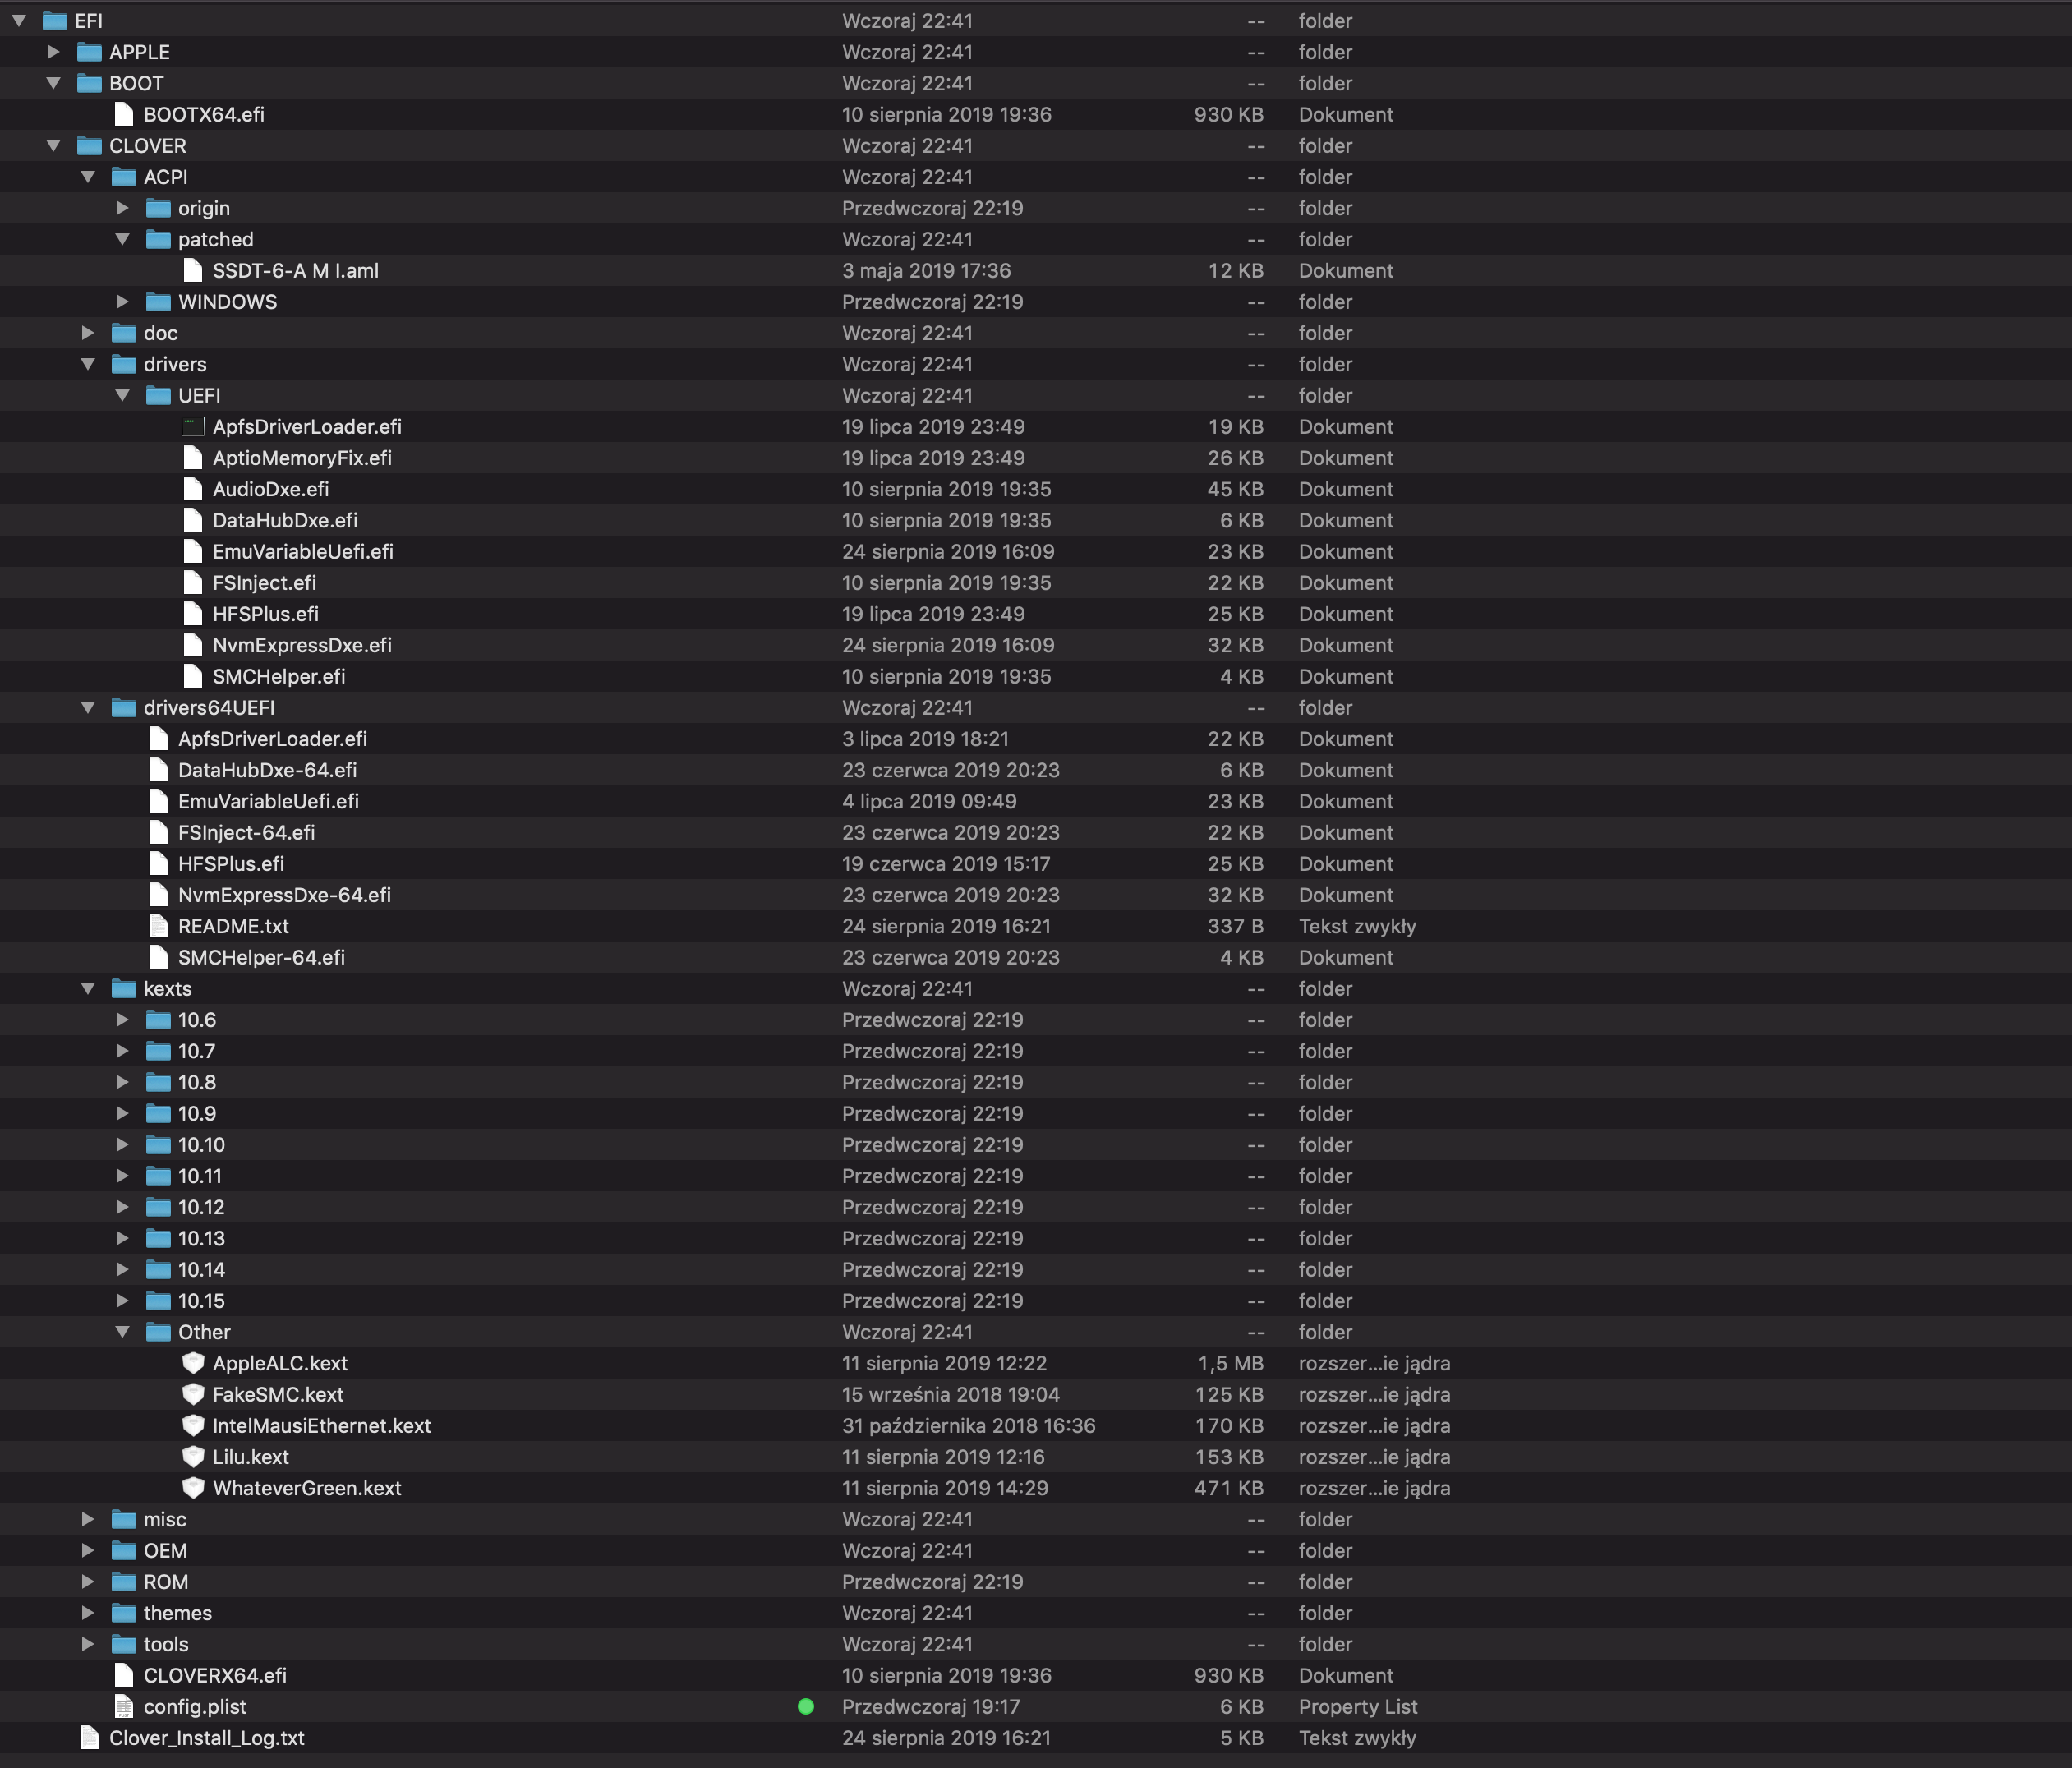The height and width of the screenshot is (1768, 2072).
Task: Select the DataHubDxe-64.efi file name
Action: coord(267,770)
